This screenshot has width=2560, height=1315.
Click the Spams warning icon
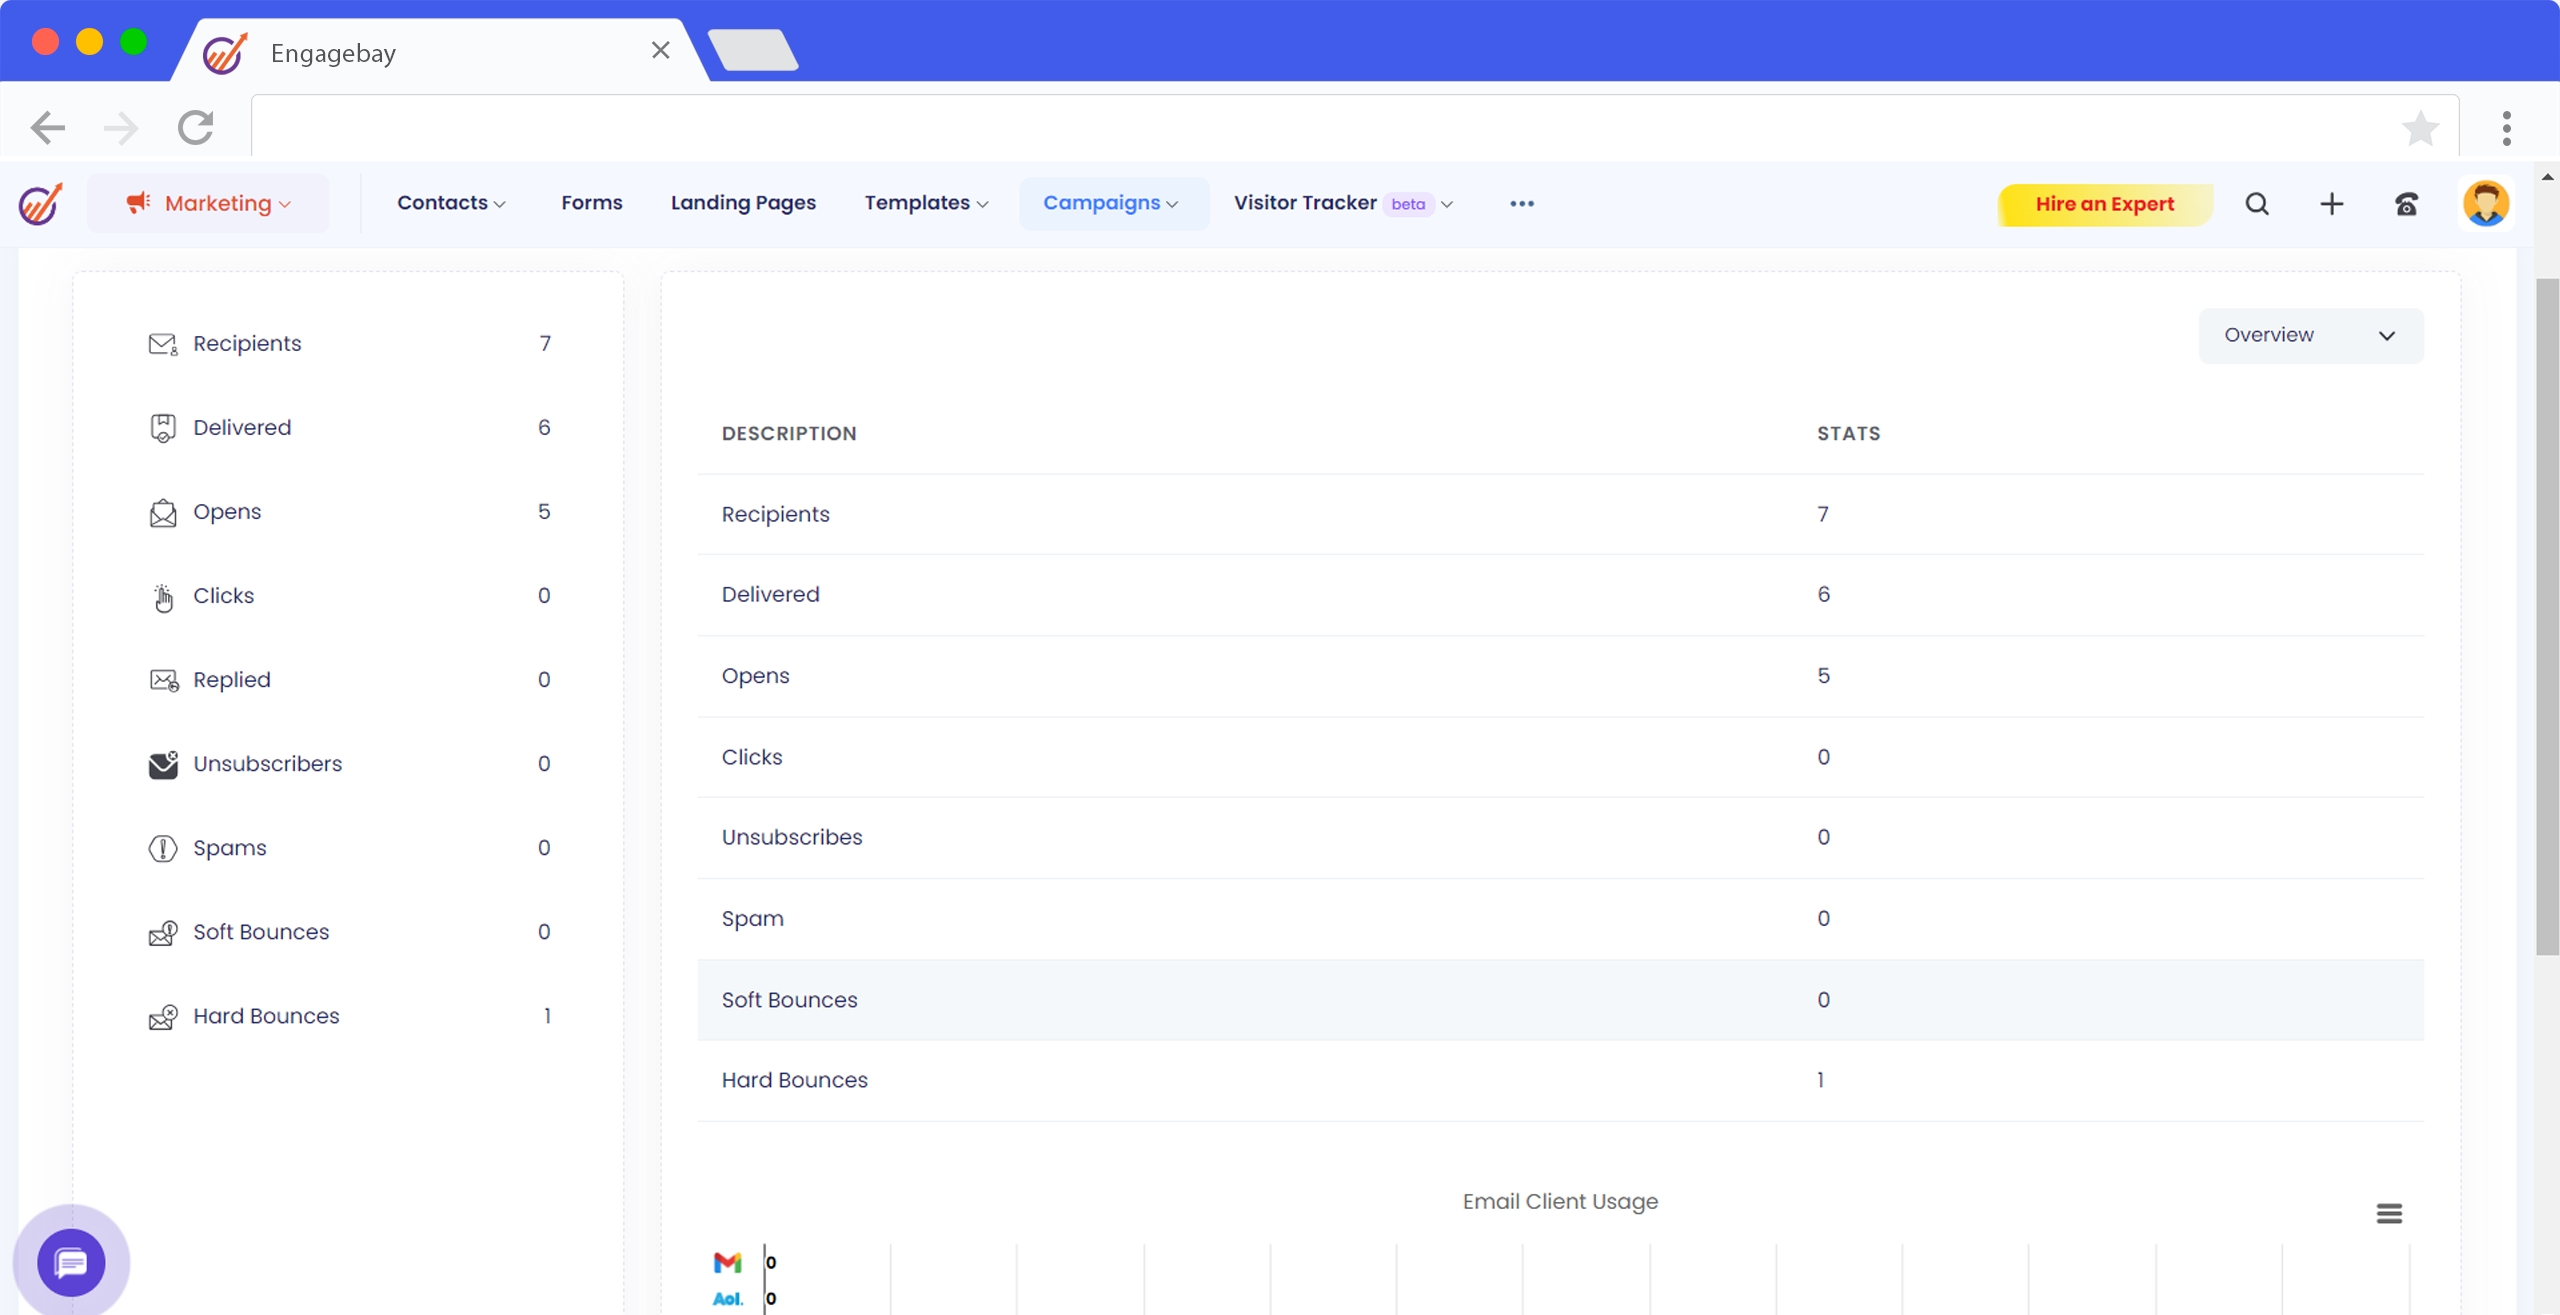(163, 848)
